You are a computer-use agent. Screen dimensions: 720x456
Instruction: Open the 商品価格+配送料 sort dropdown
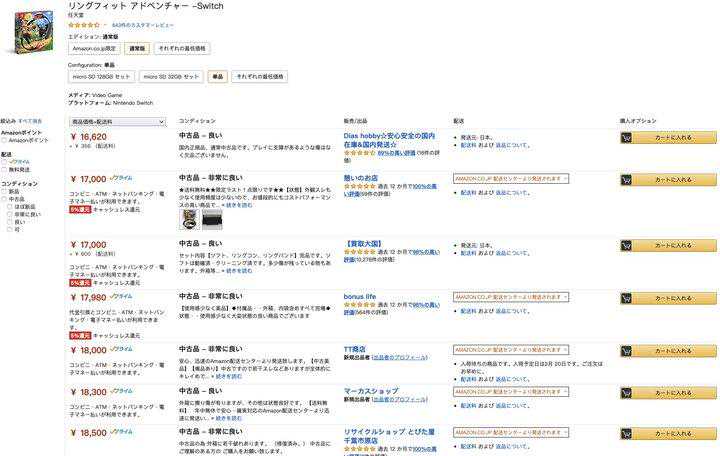coord(117,121)
